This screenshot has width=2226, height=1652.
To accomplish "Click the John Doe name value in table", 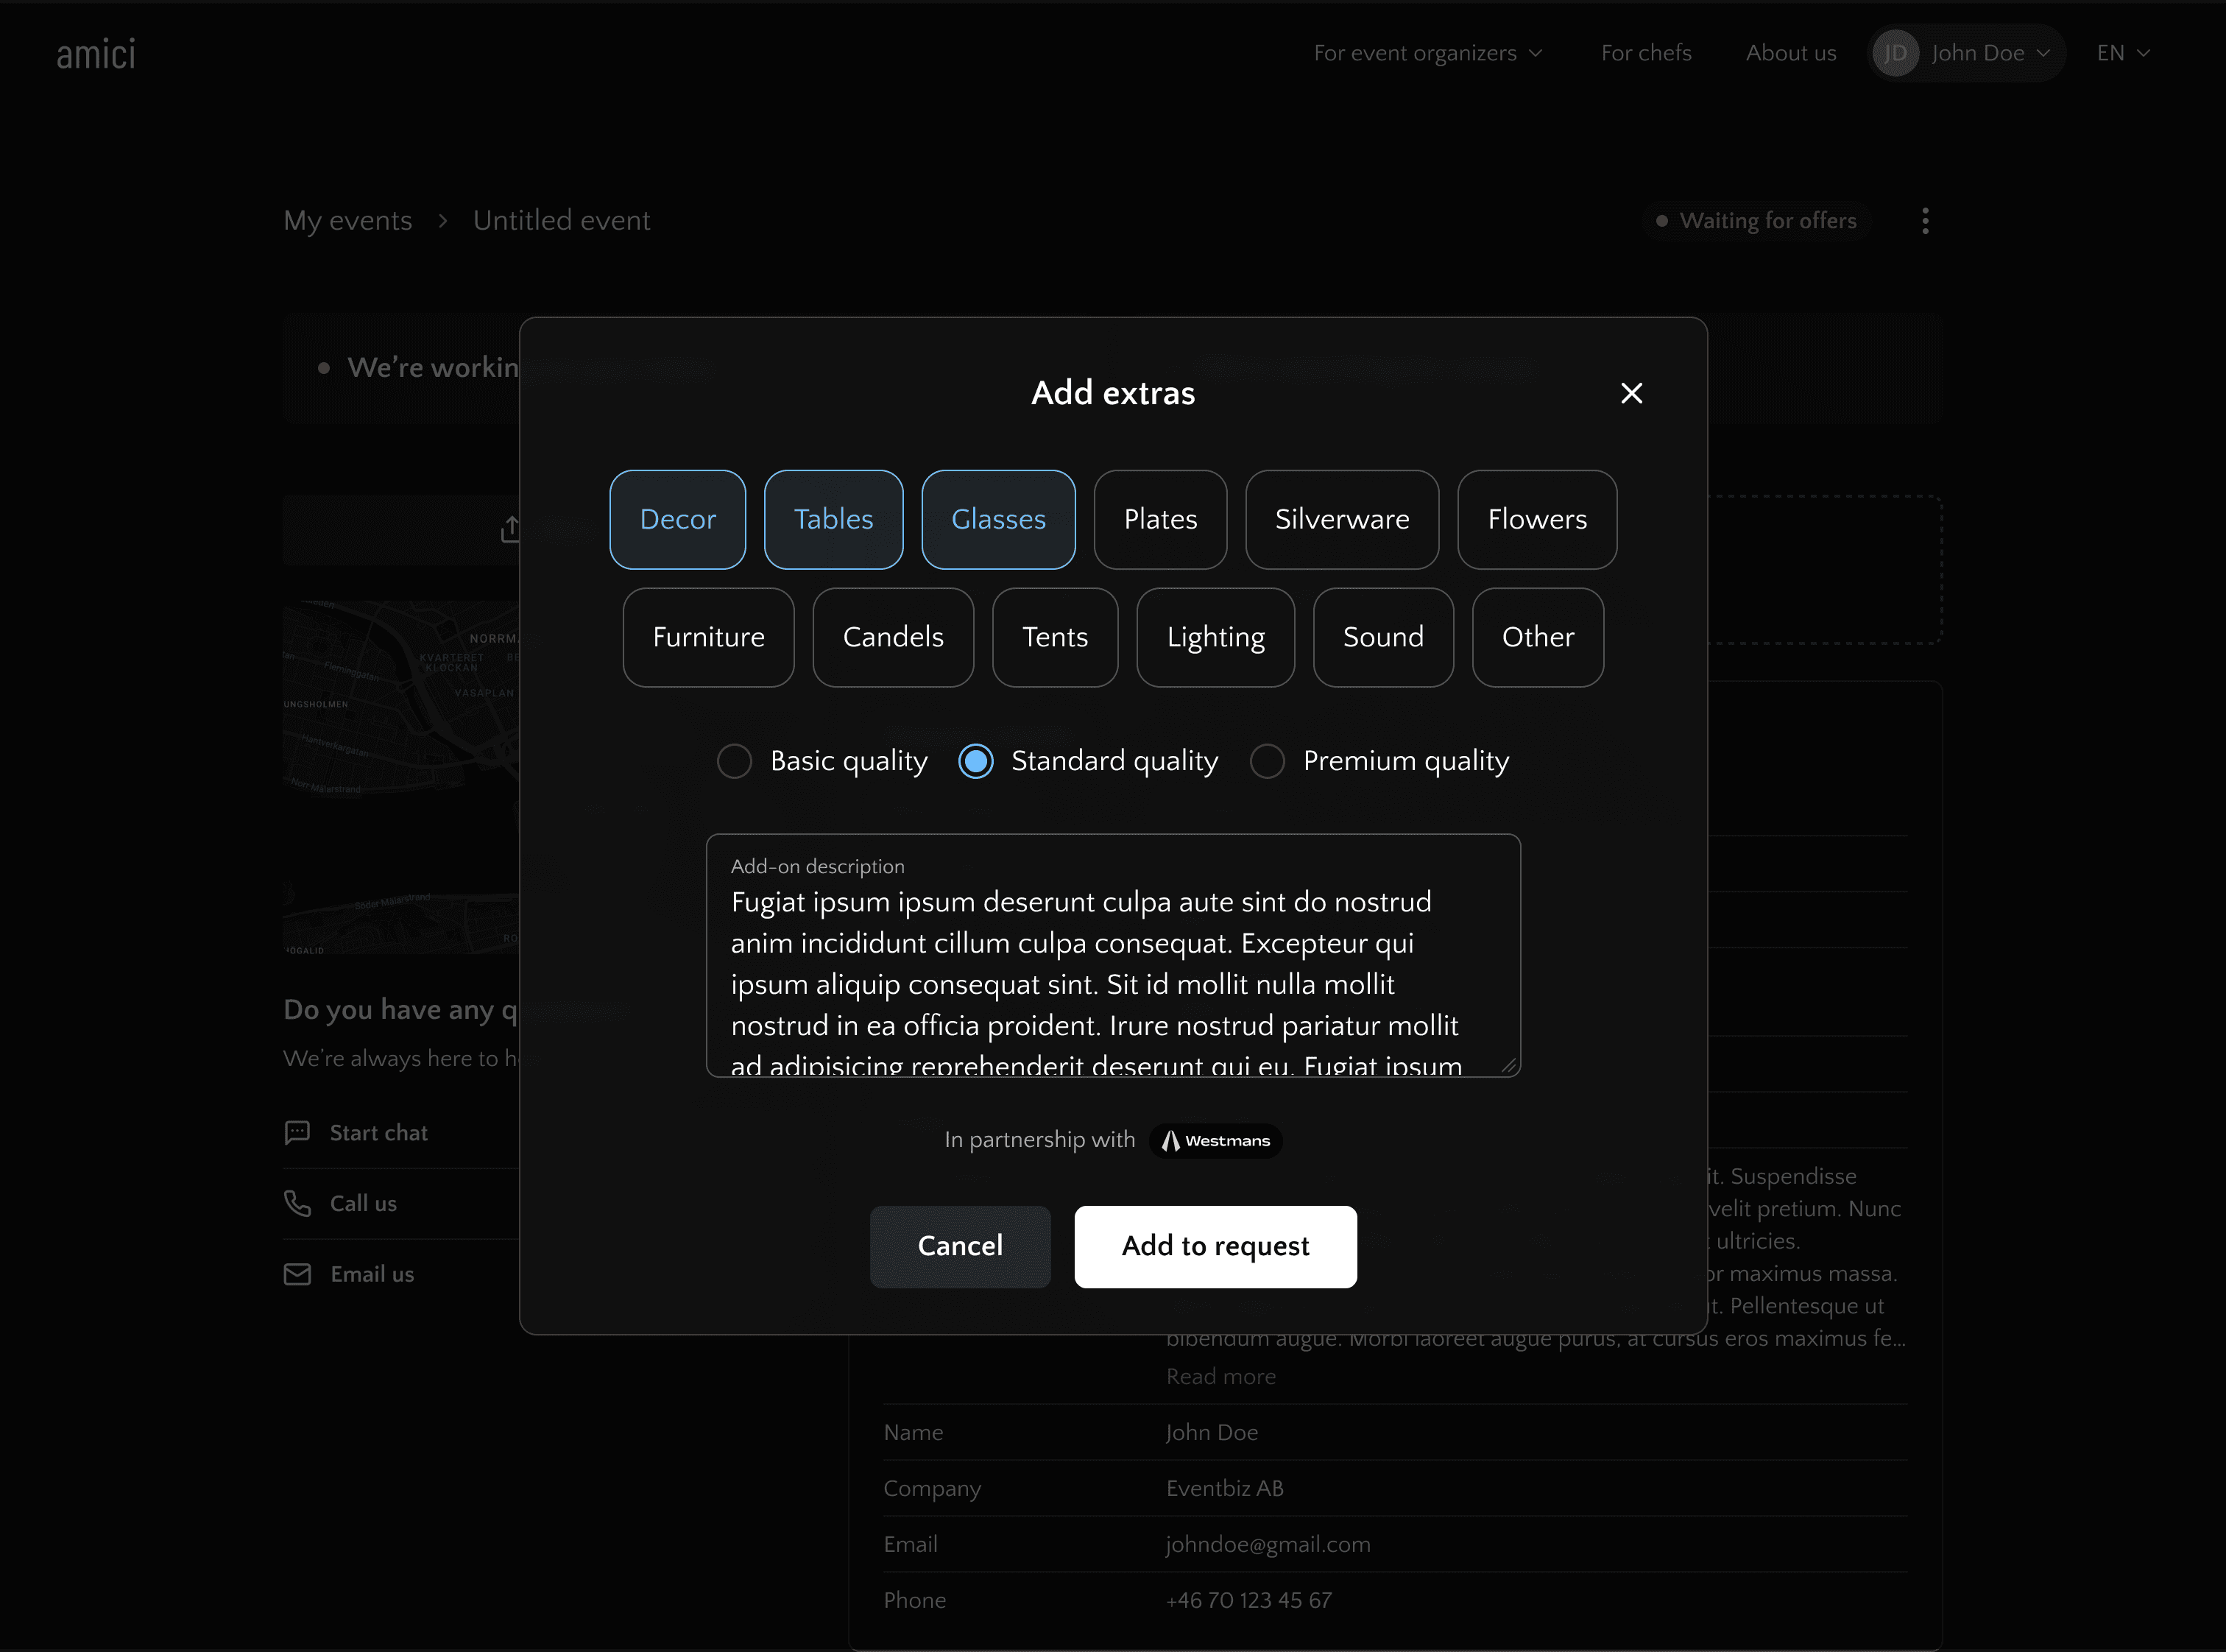I will tap(1211, 1433).
